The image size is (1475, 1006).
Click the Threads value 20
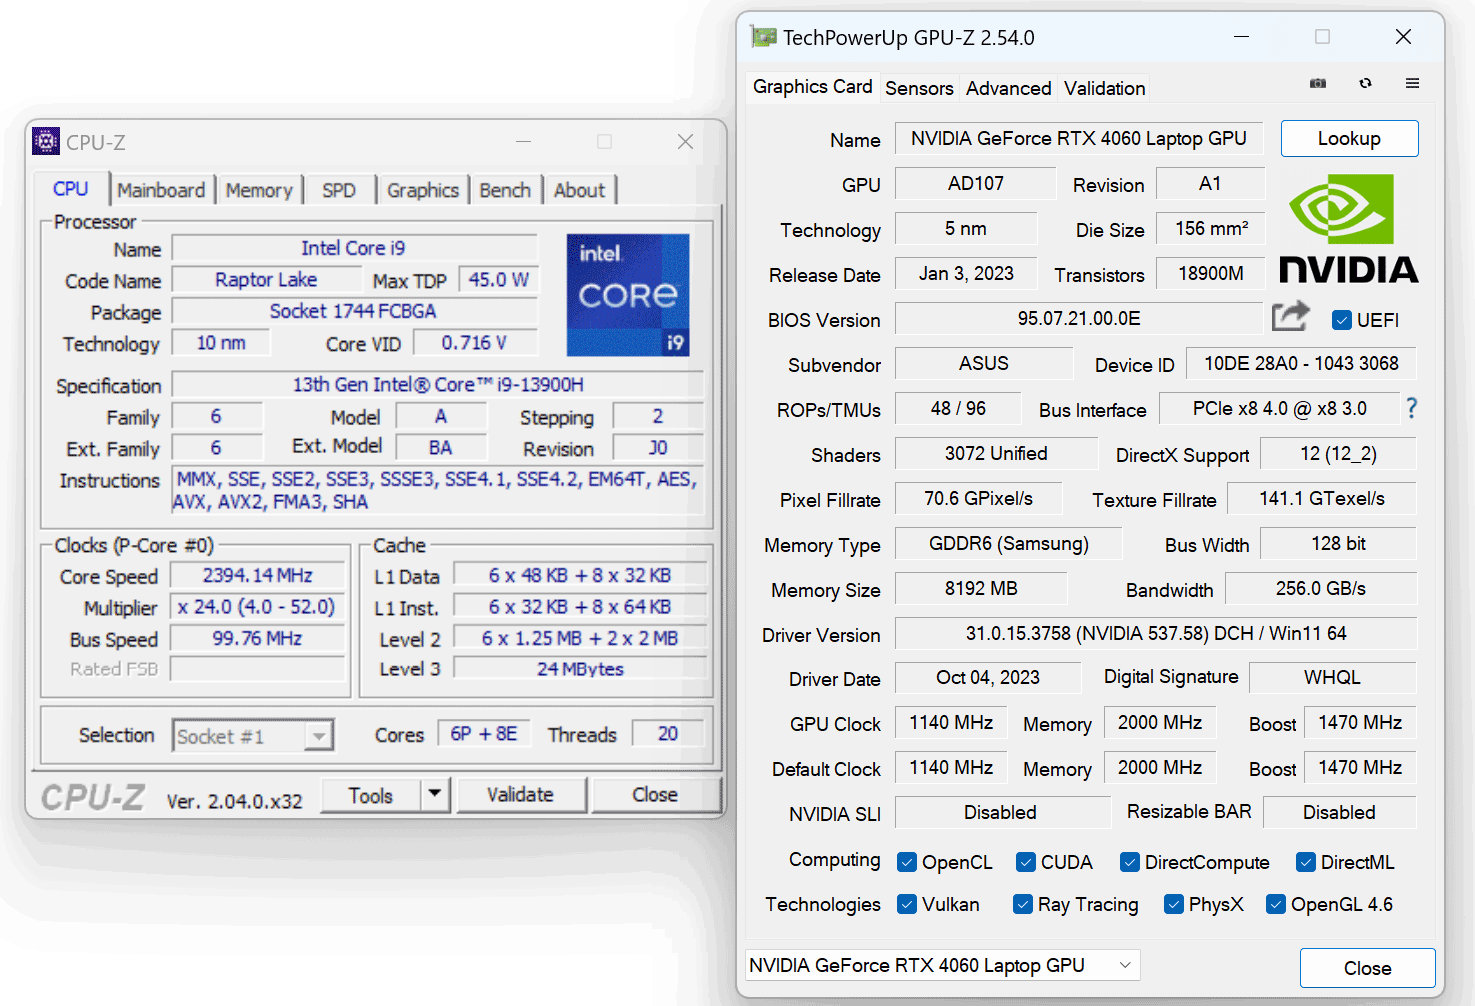[x=668, y=734]
